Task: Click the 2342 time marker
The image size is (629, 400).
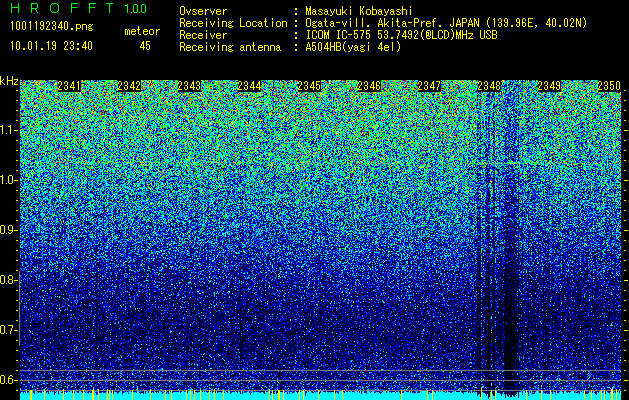Action: 129,86
